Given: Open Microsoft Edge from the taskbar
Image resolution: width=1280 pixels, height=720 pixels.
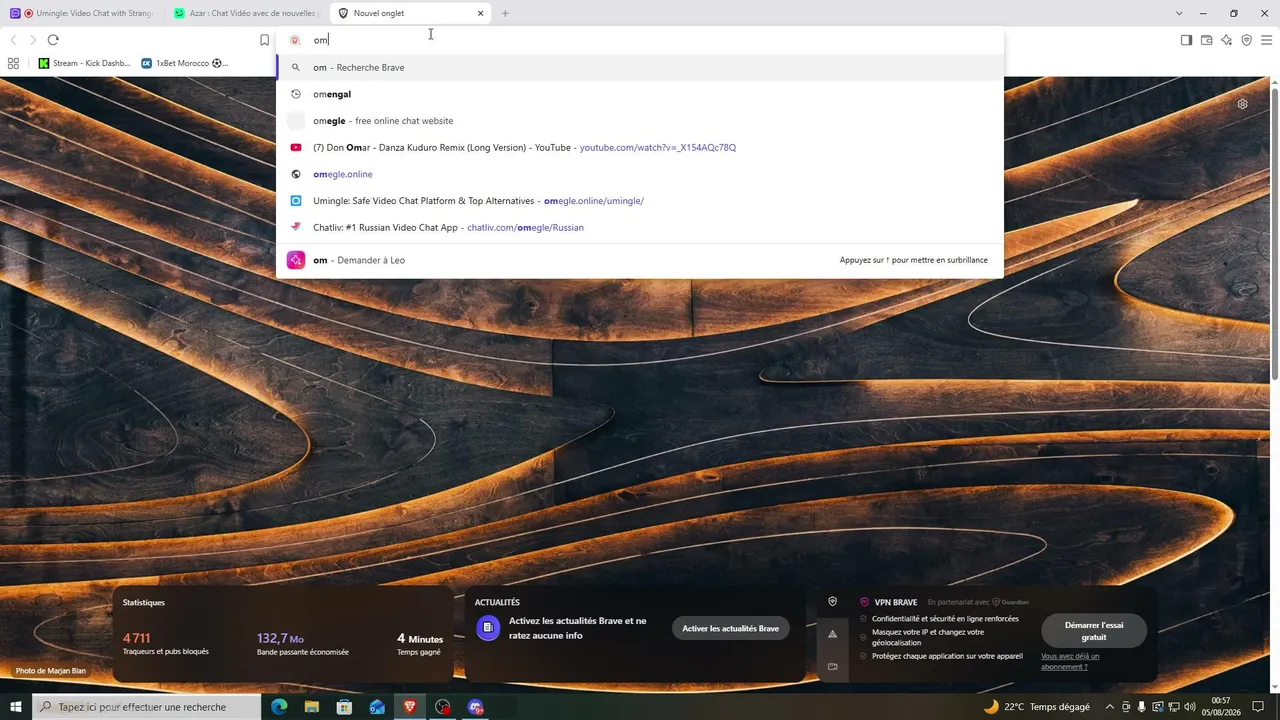Looking at the screenshot, I should tap(279, 707).
